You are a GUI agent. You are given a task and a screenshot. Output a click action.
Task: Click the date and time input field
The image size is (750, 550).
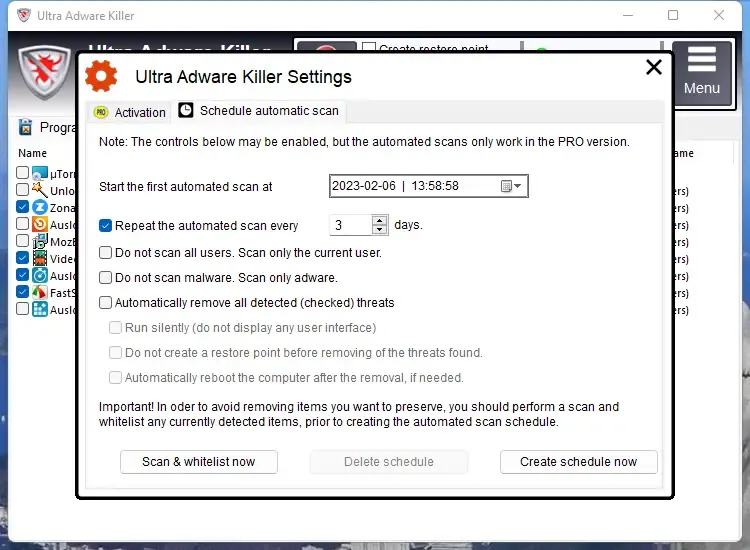(x=429, y=186)
